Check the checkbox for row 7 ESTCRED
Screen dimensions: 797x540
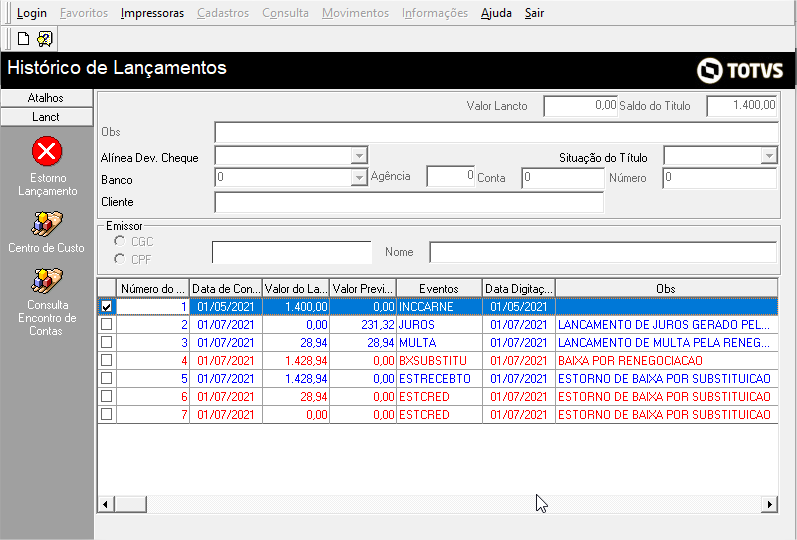tap(107, 414)
